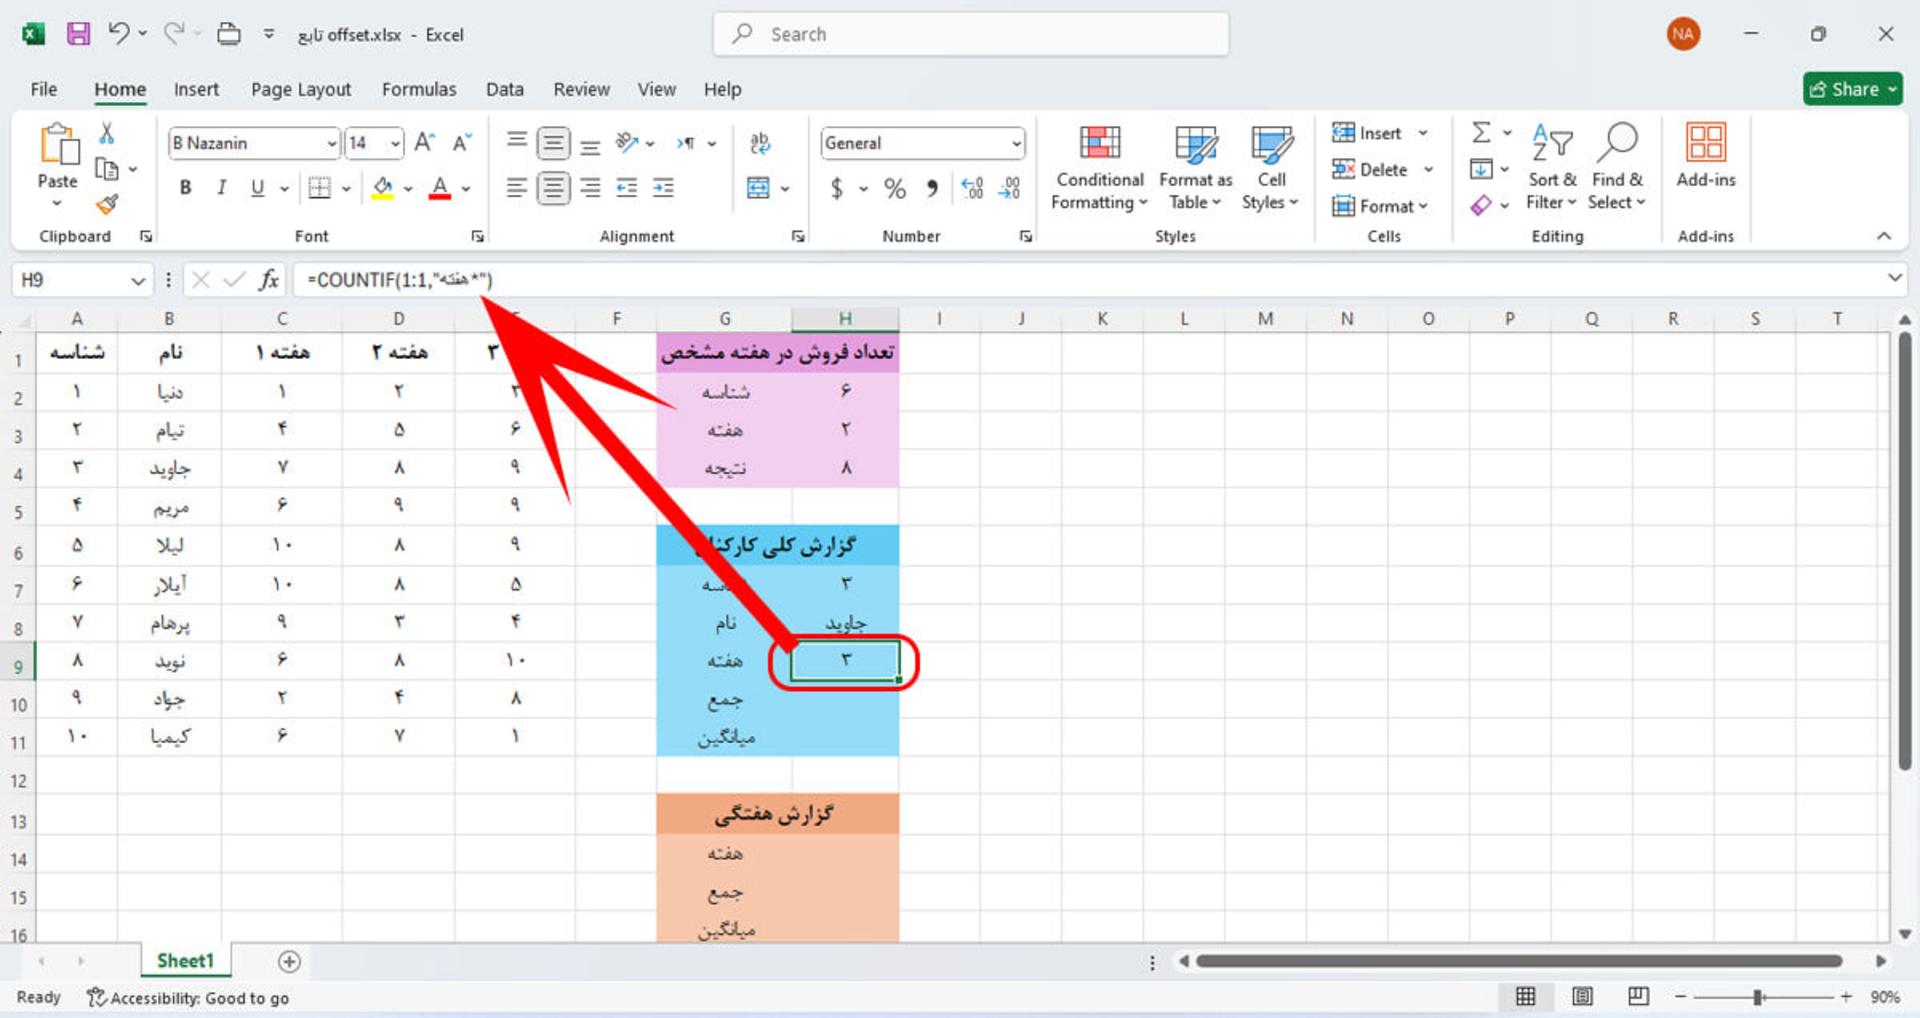Select the Sheet1 worksheet tab
The width and height of the screenshot is (1920, 1018).
point(186,961)
